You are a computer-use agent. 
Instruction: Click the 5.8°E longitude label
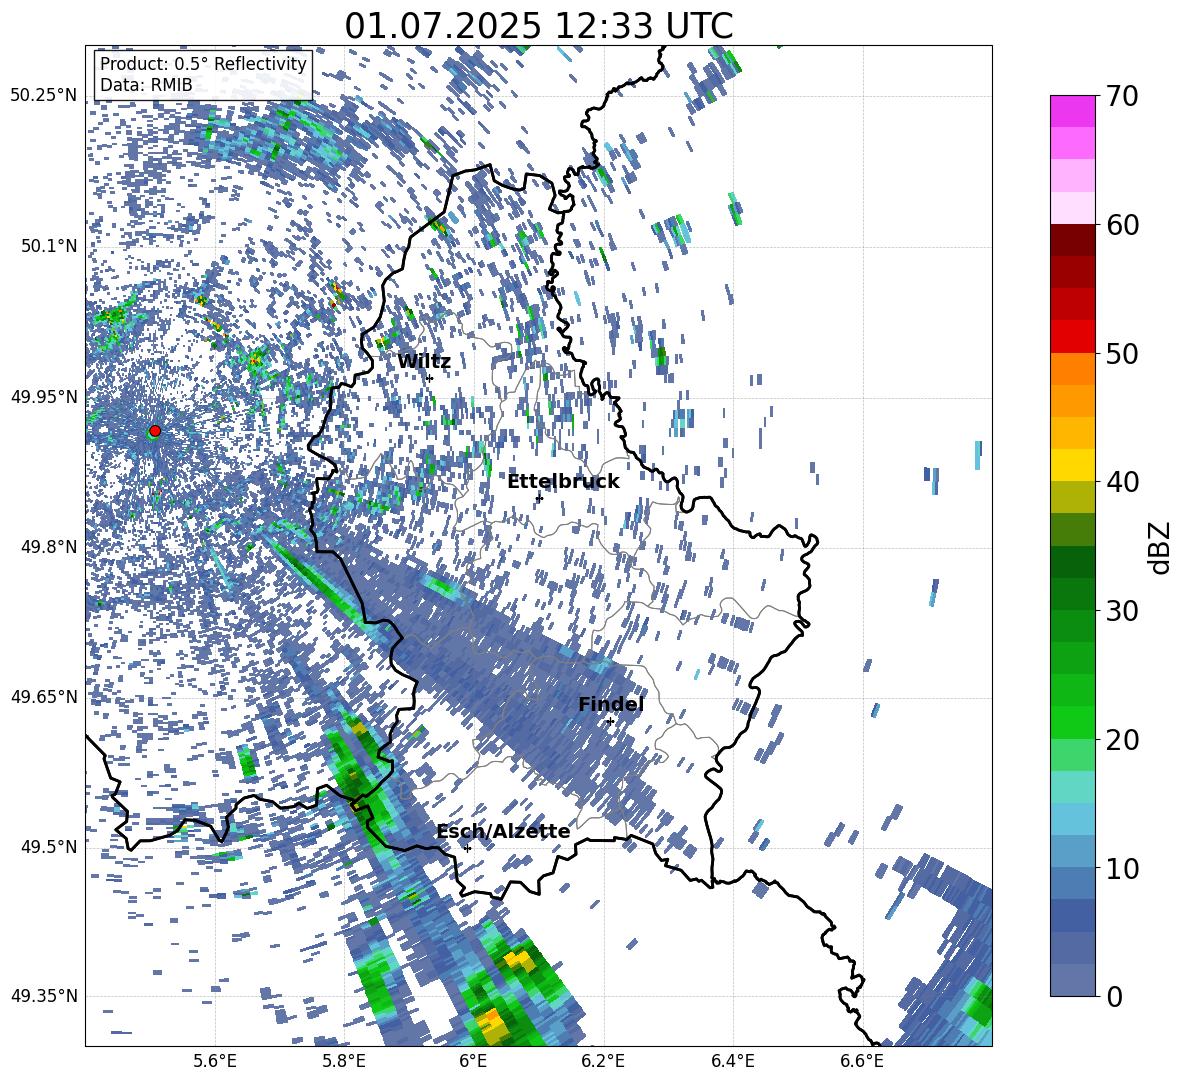344,1061
